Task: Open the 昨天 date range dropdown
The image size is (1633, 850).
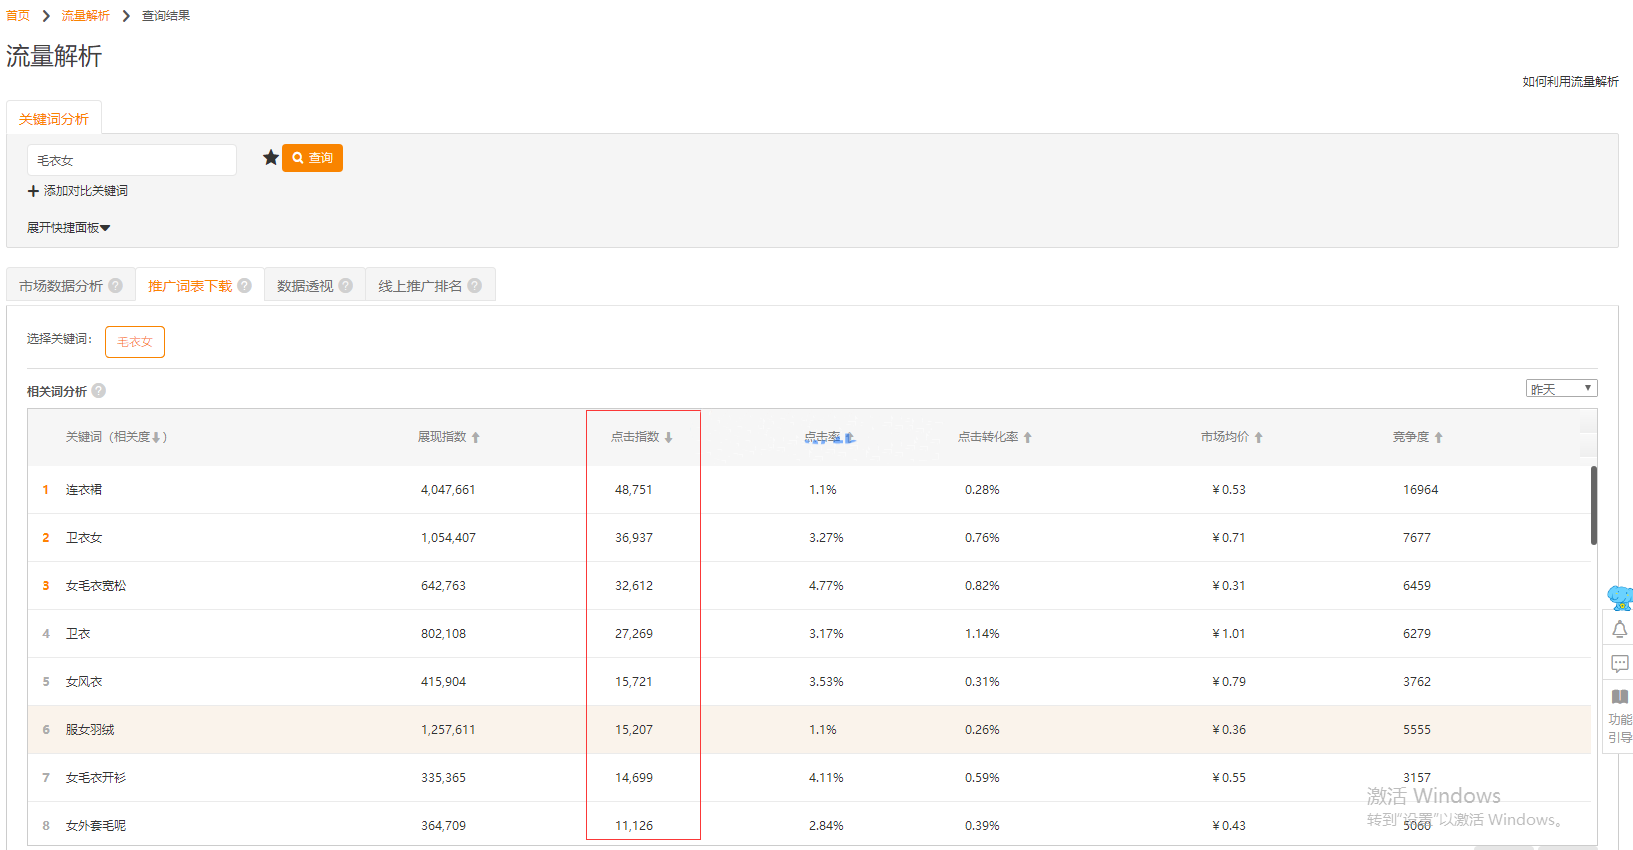Action: [1561, 389]
